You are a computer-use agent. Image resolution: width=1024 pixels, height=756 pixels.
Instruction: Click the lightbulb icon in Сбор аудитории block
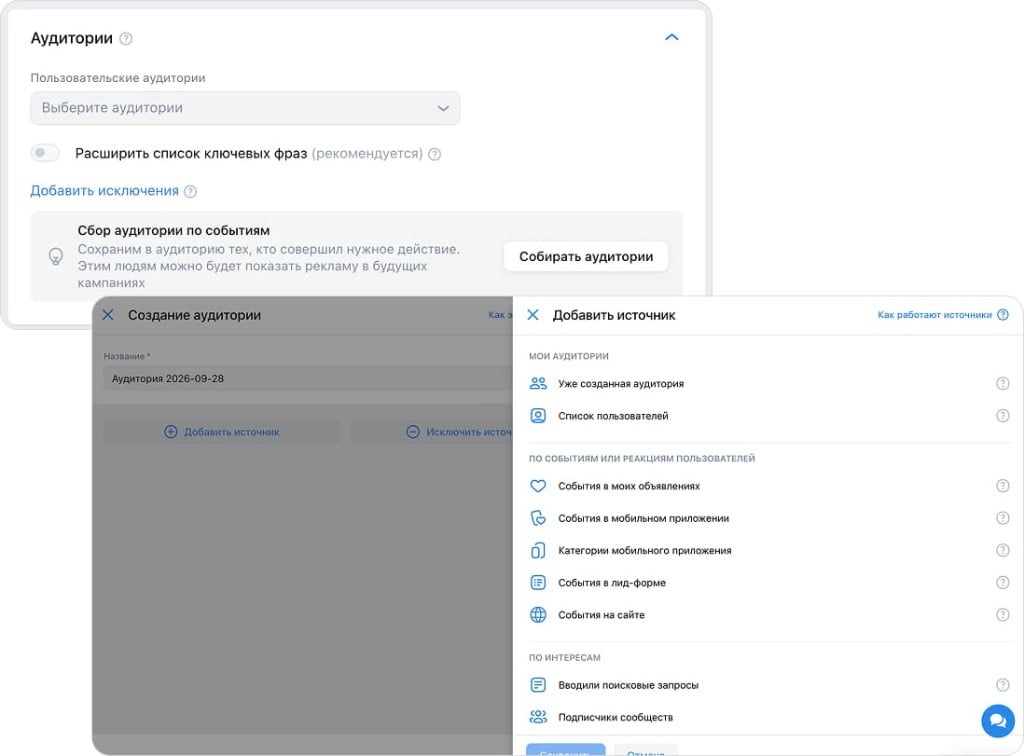(56, 256)
